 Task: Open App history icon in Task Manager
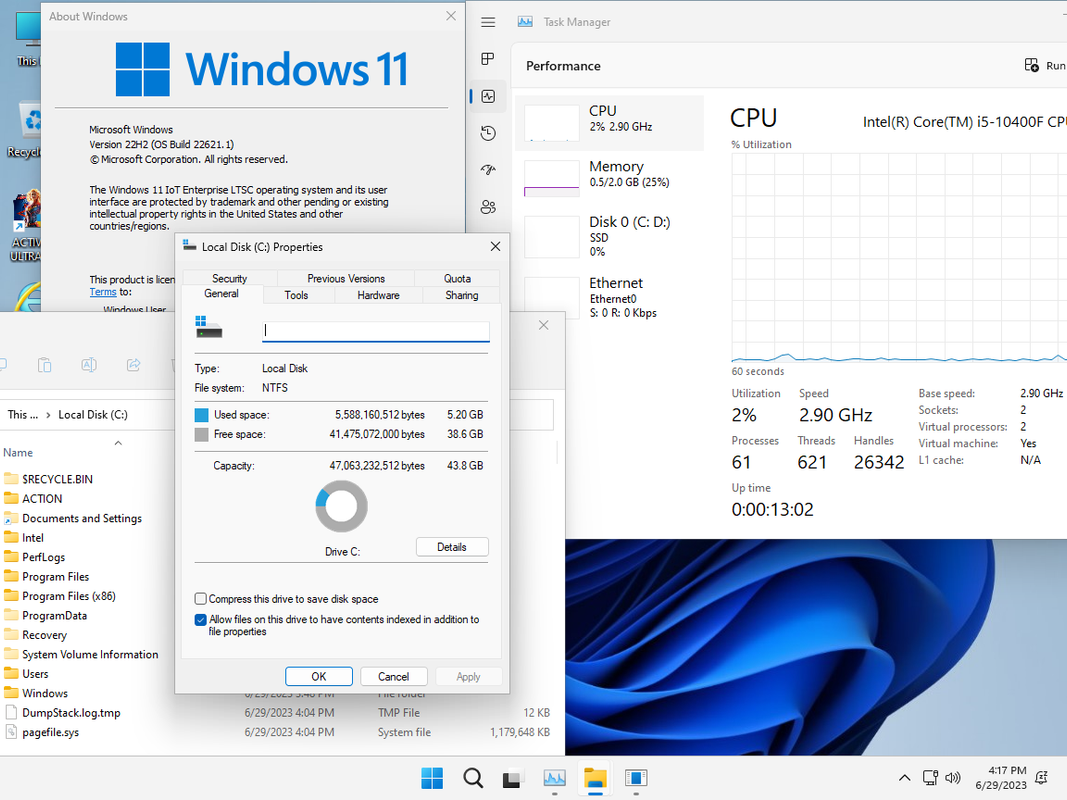[x=488, y=133]
